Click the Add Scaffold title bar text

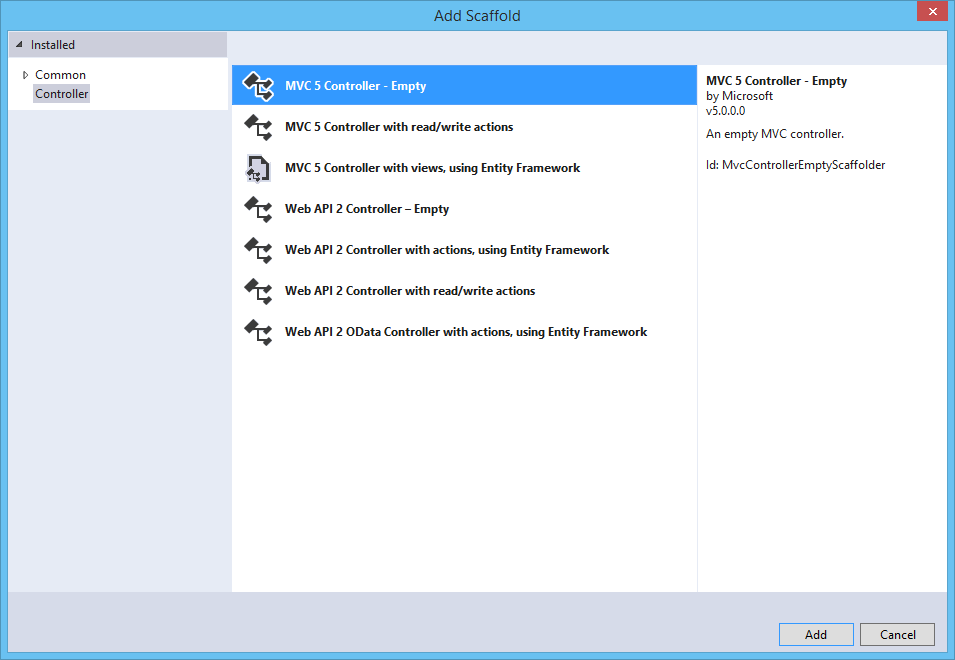point(477,16)
